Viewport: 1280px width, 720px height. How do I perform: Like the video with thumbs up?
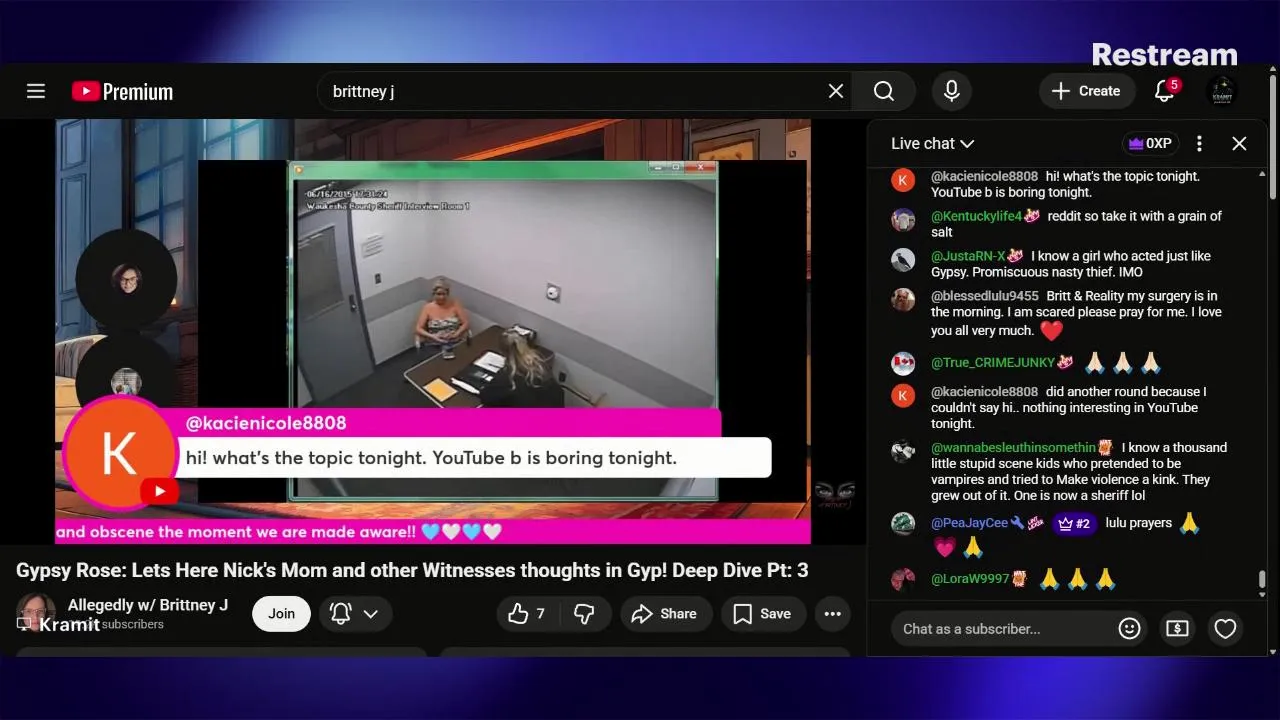pos(529,614)
